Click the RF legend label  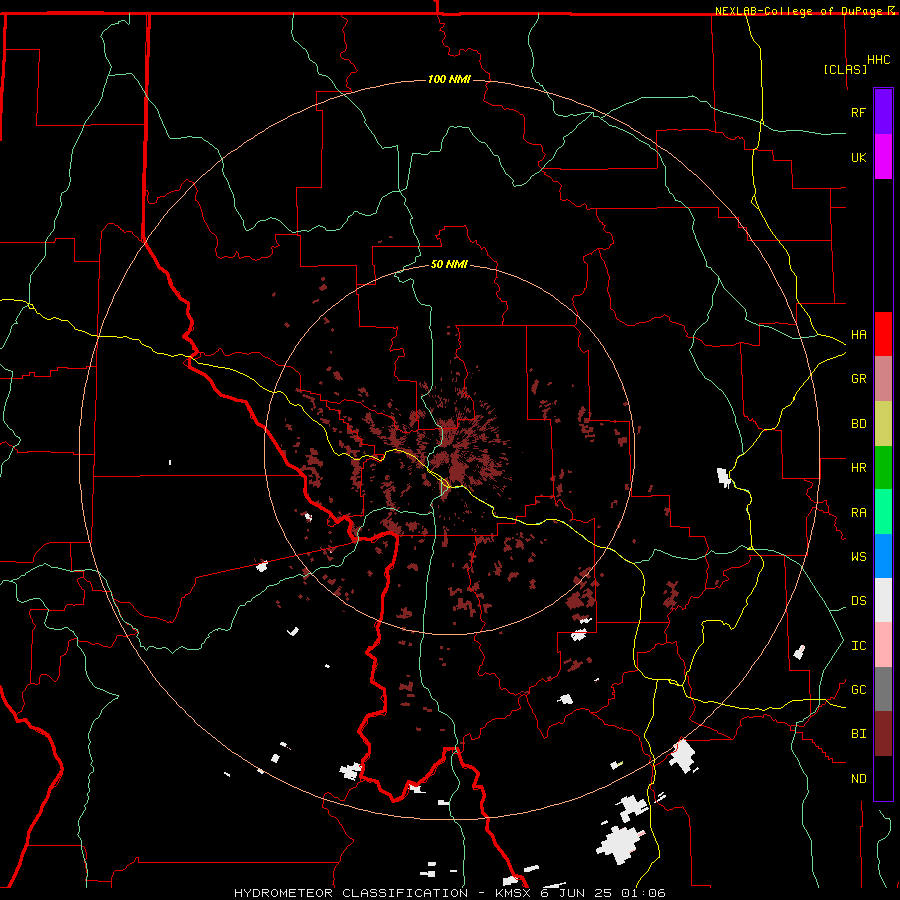pyautogui.click(x=858, y=112)
